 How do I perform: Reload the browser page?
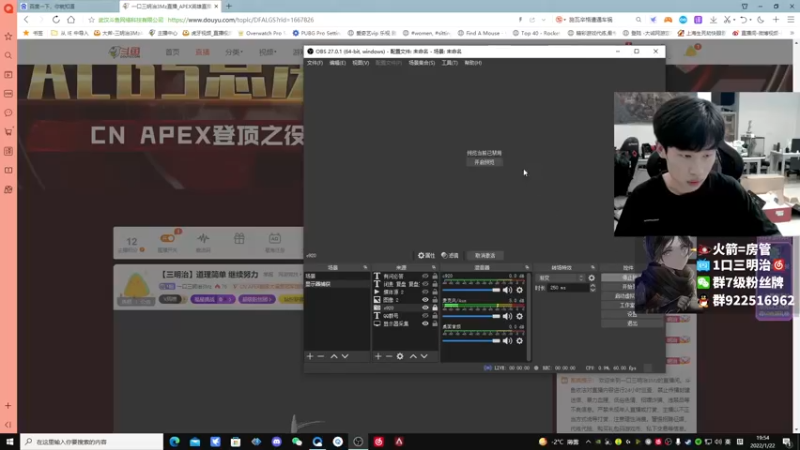tap(56, 20)
